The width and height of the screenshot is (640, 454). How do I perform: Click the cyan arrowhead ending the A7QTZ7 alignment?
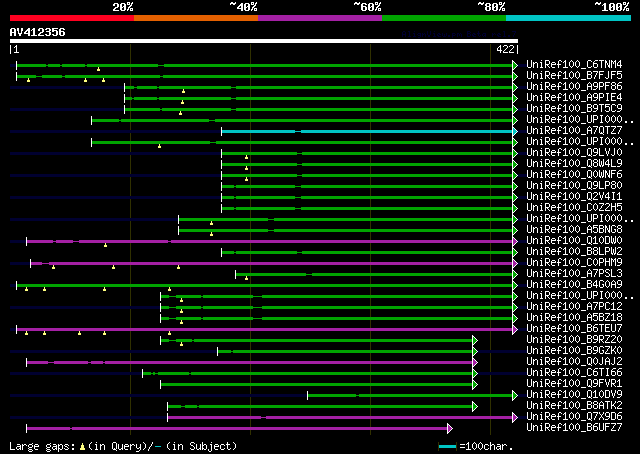click(x=515, y=131)
